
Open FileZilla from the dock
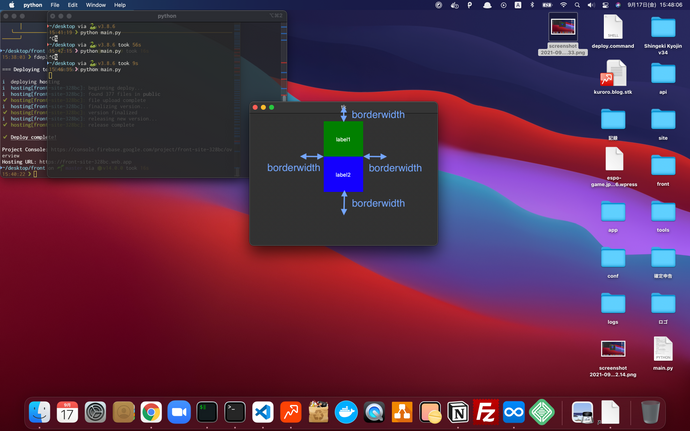[x=486, y=411]
